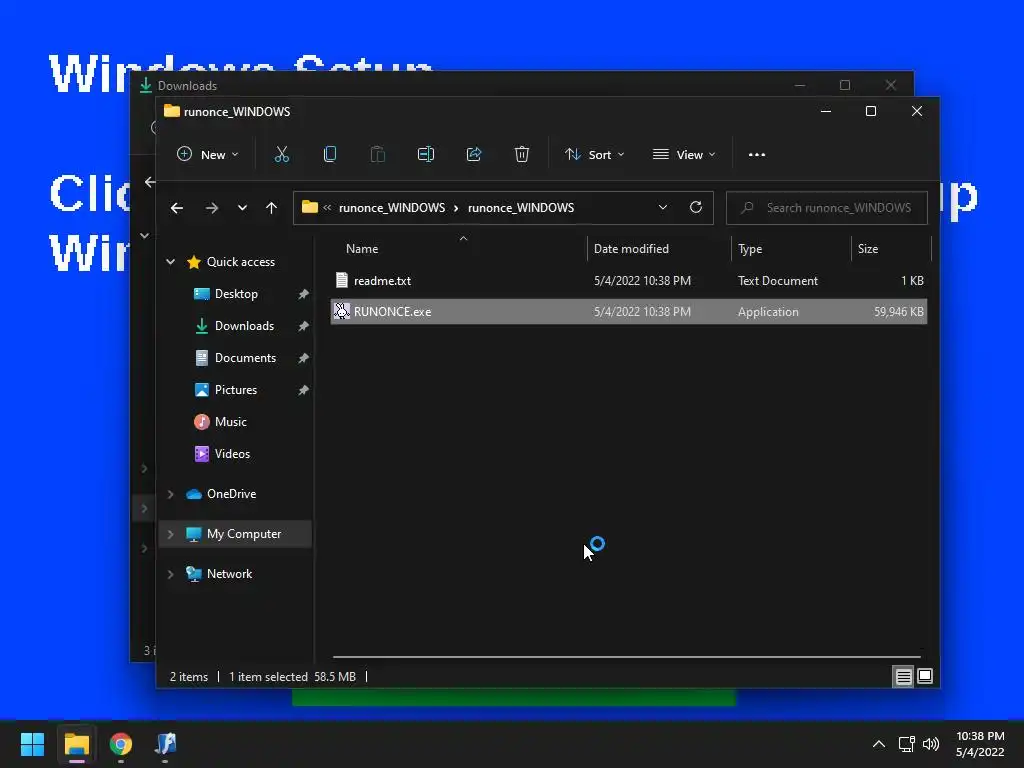This screenshot has width=1024, height=768.
Task: Select Network in the navigation pane
Action: tap(229, 574)
